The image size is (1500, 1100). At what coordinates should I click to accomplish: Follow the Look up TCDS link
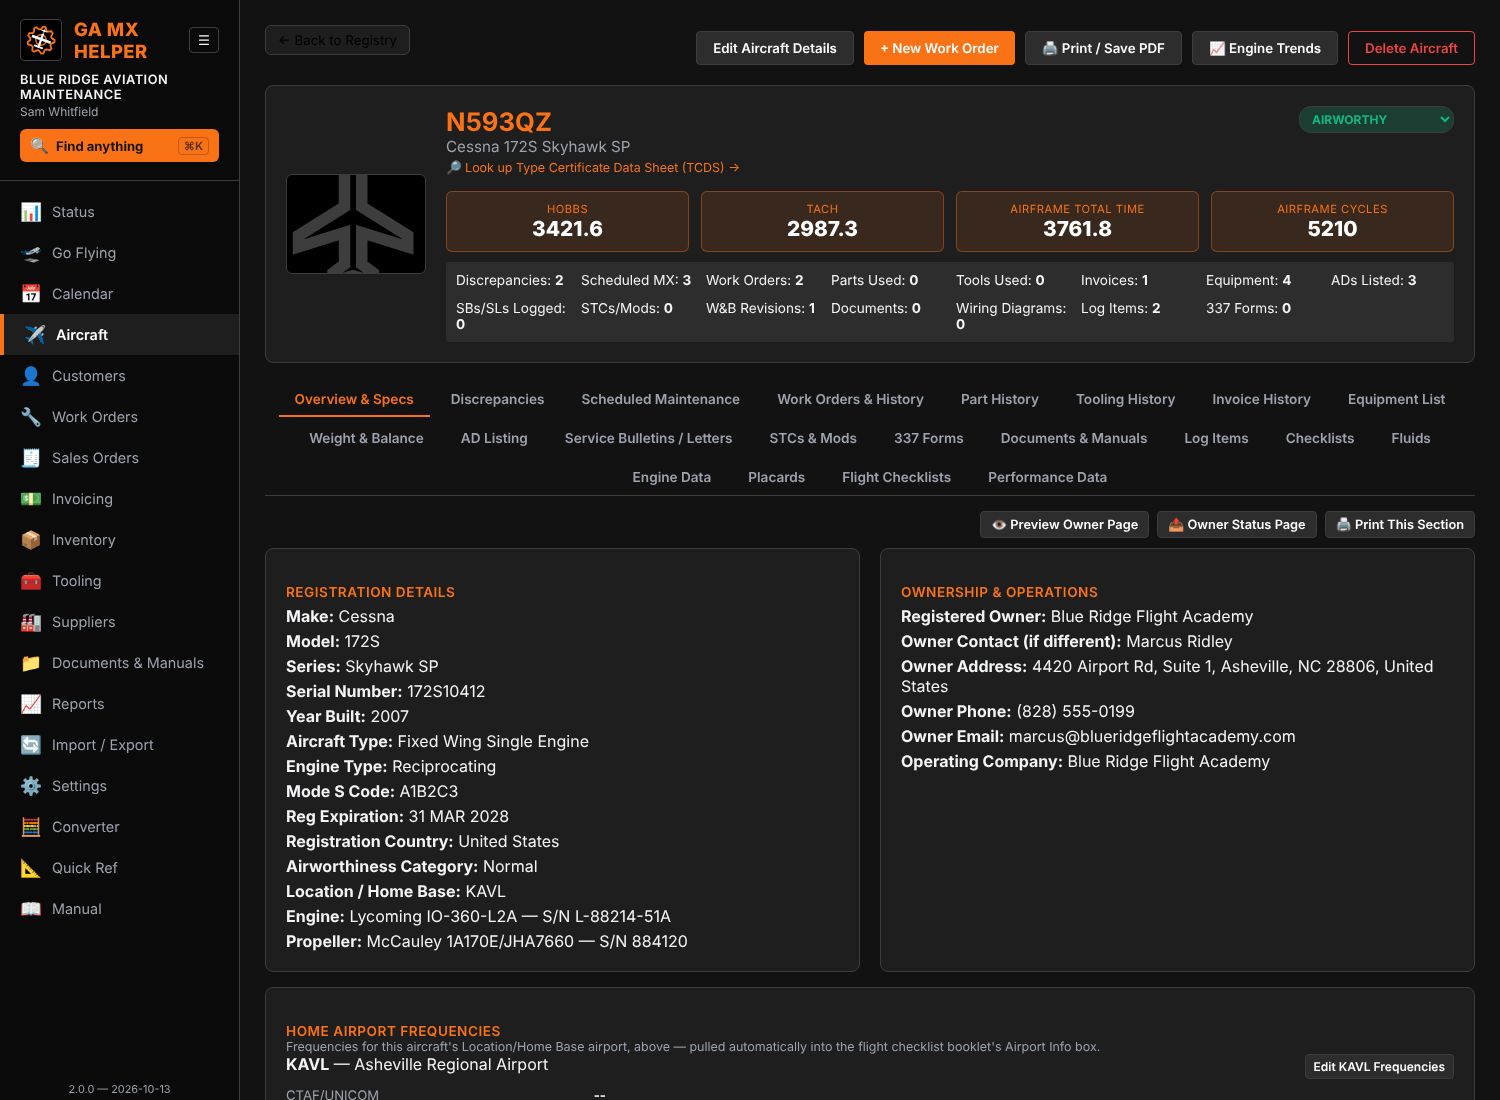click(x=593, y=168)
